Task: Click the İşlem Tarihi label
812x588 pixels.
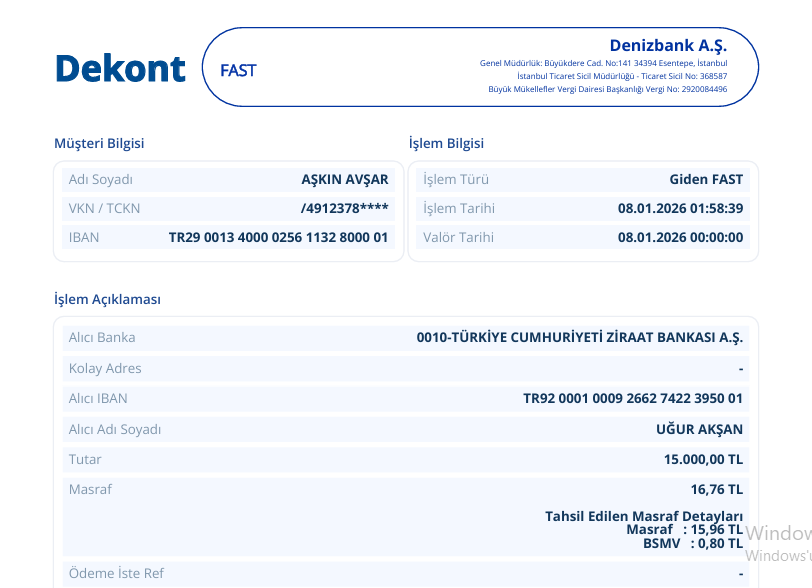Action: point(459,208)
